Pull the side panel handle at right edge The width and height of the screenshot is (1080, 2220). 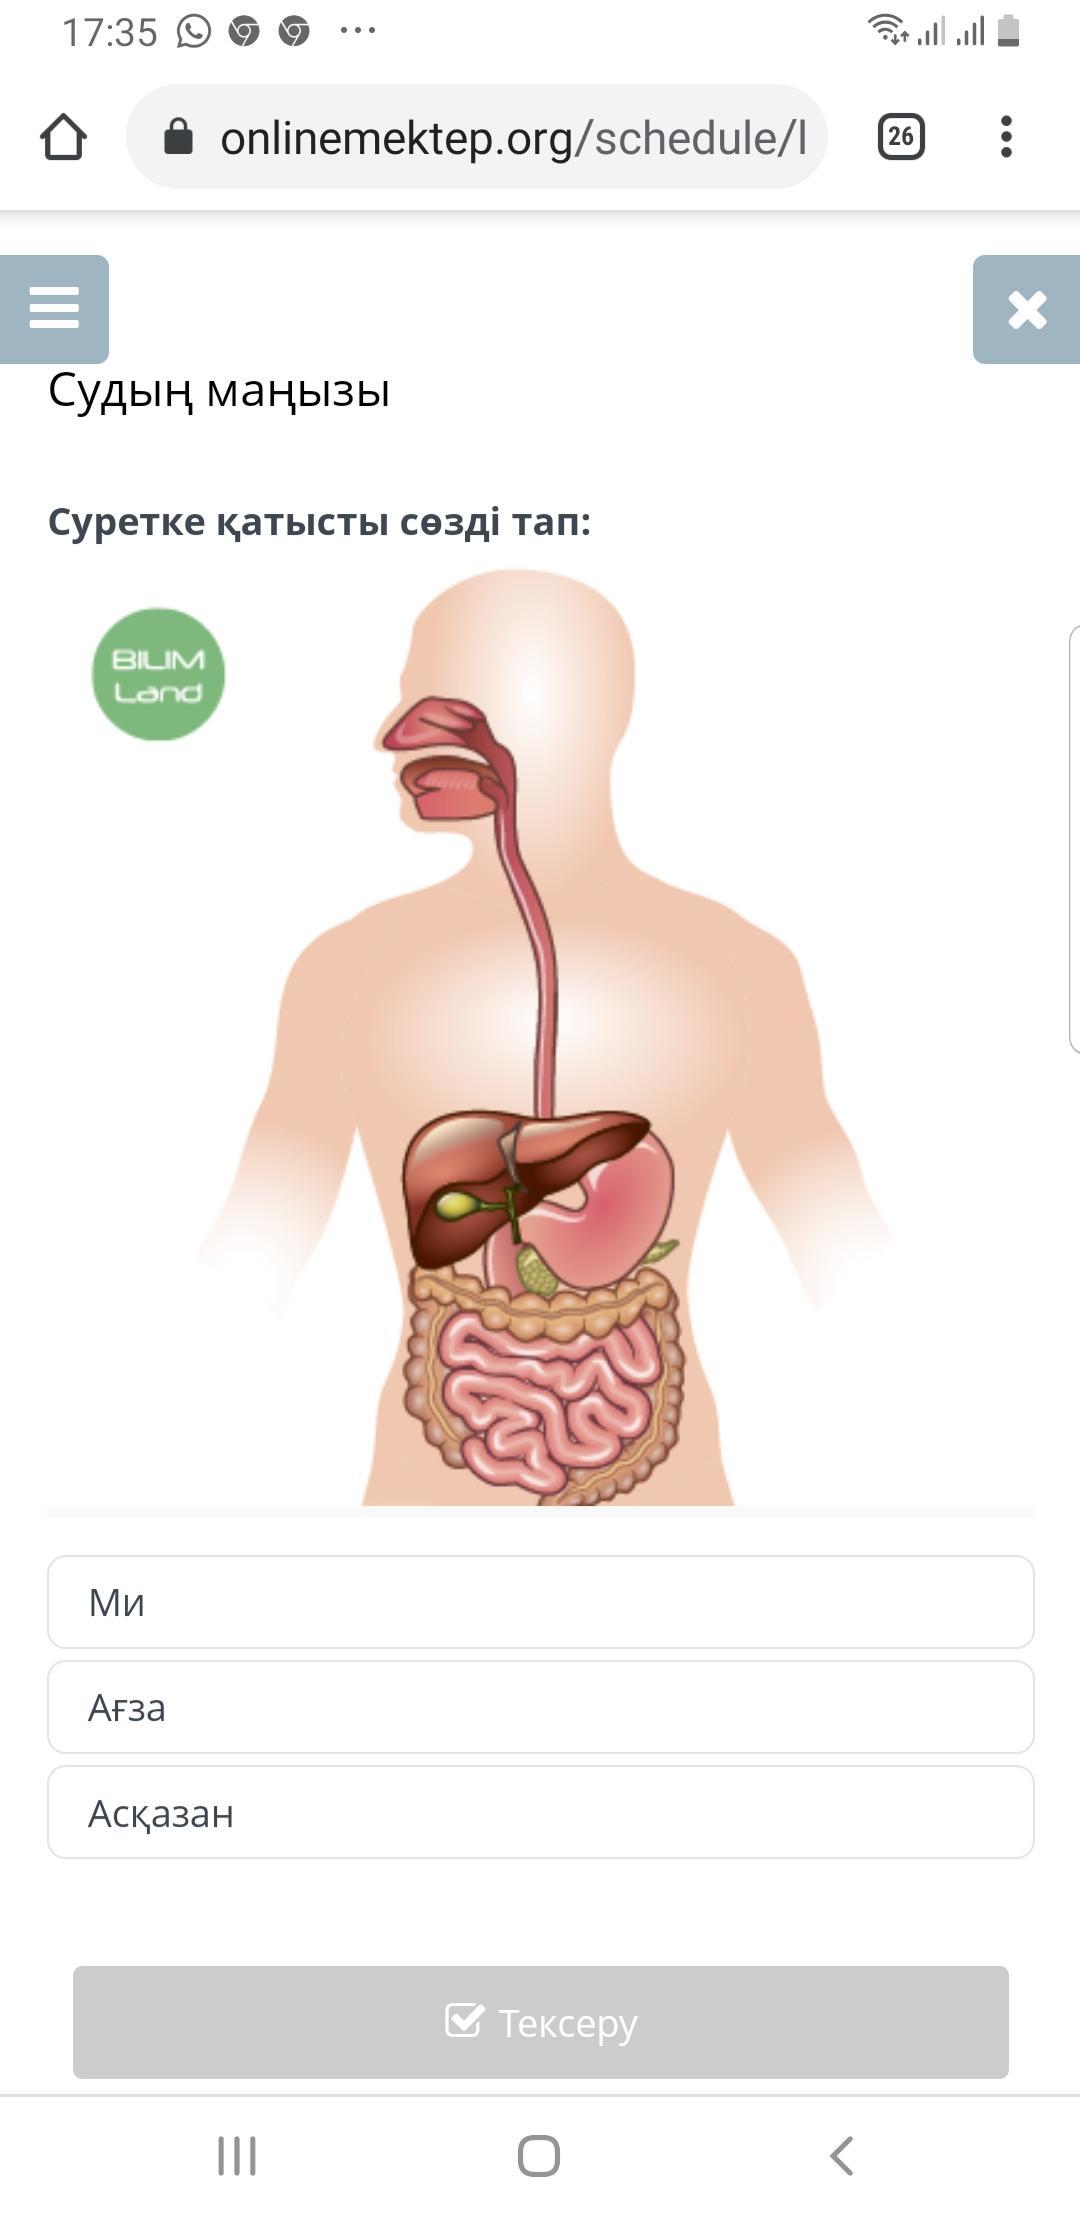coord(1074,839)
